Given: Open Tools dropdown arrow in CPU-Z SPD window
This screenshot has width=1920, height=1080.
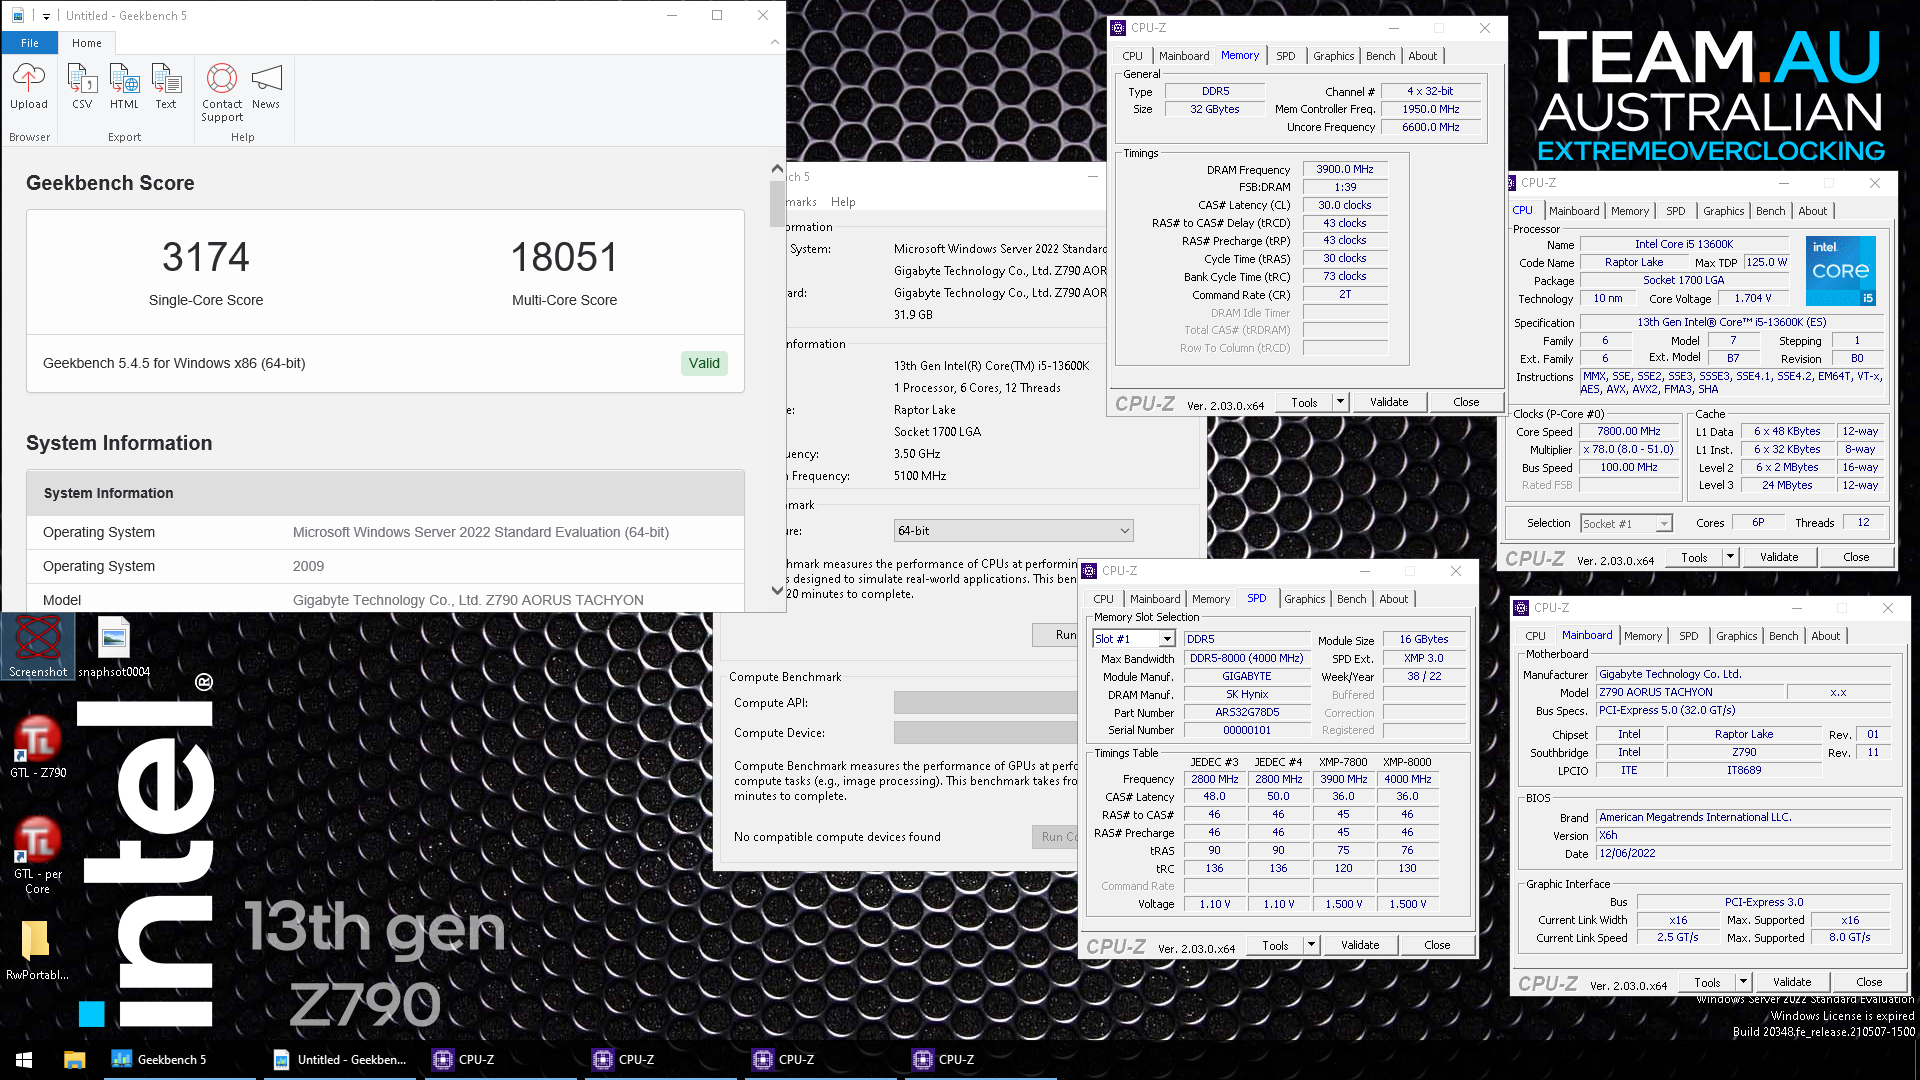Looking at the screenshot, I should (1311, 945).
